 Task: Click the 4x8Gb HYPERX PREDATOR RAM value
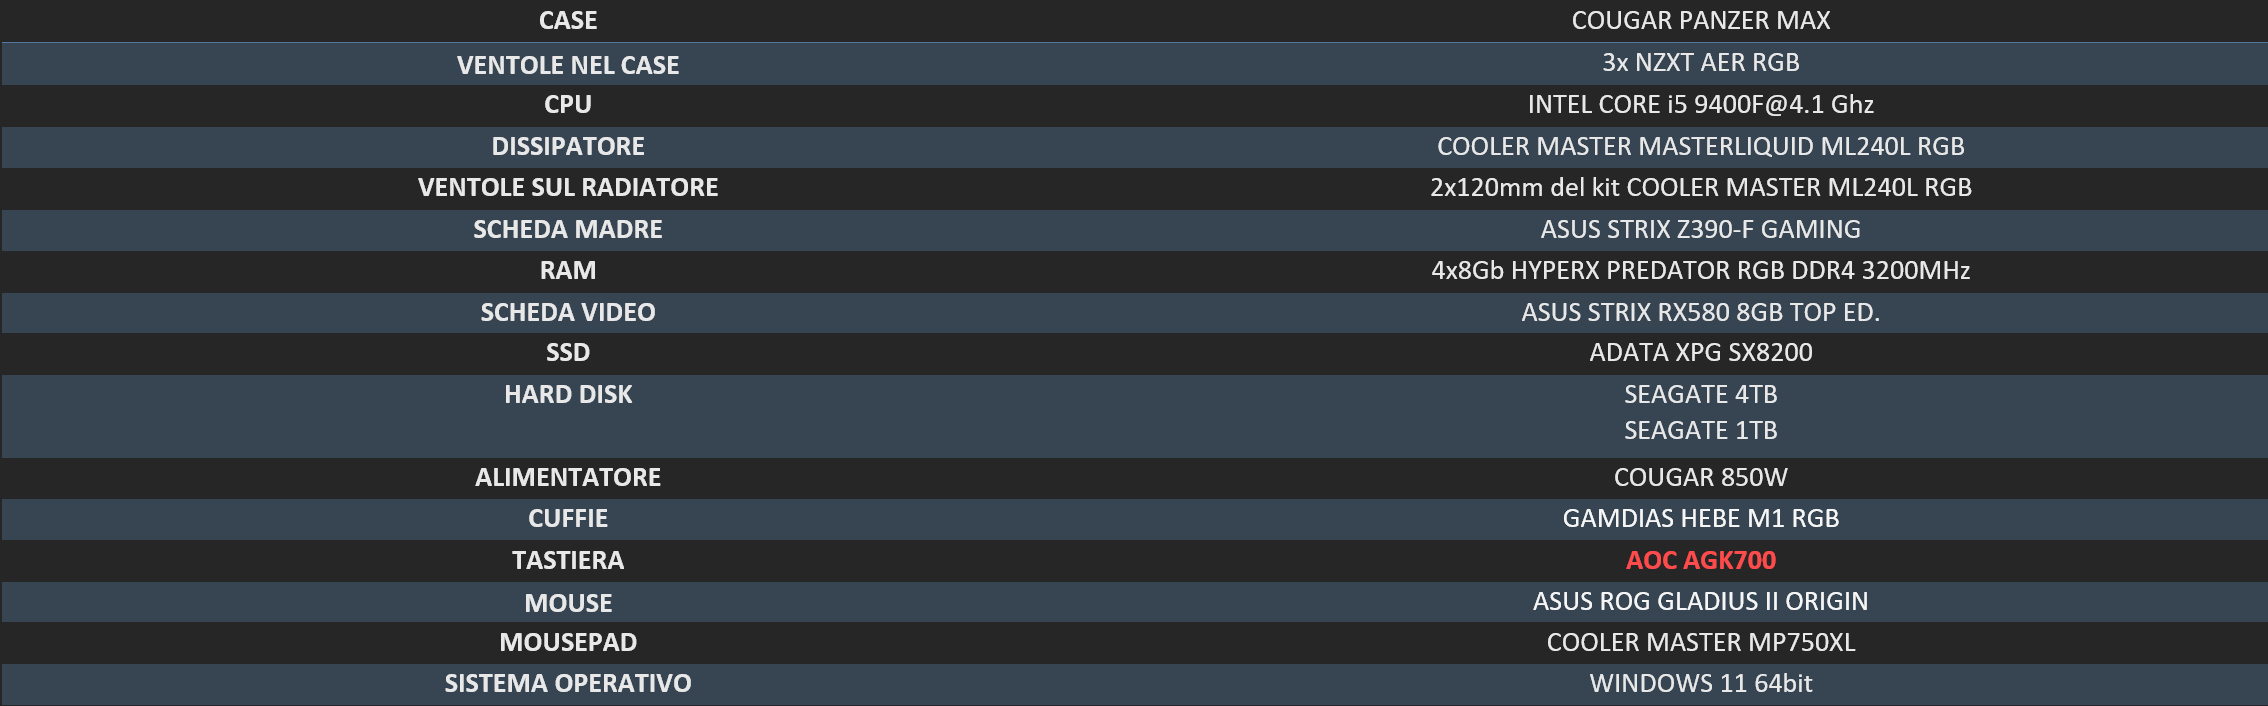[x=1700, y=270]
